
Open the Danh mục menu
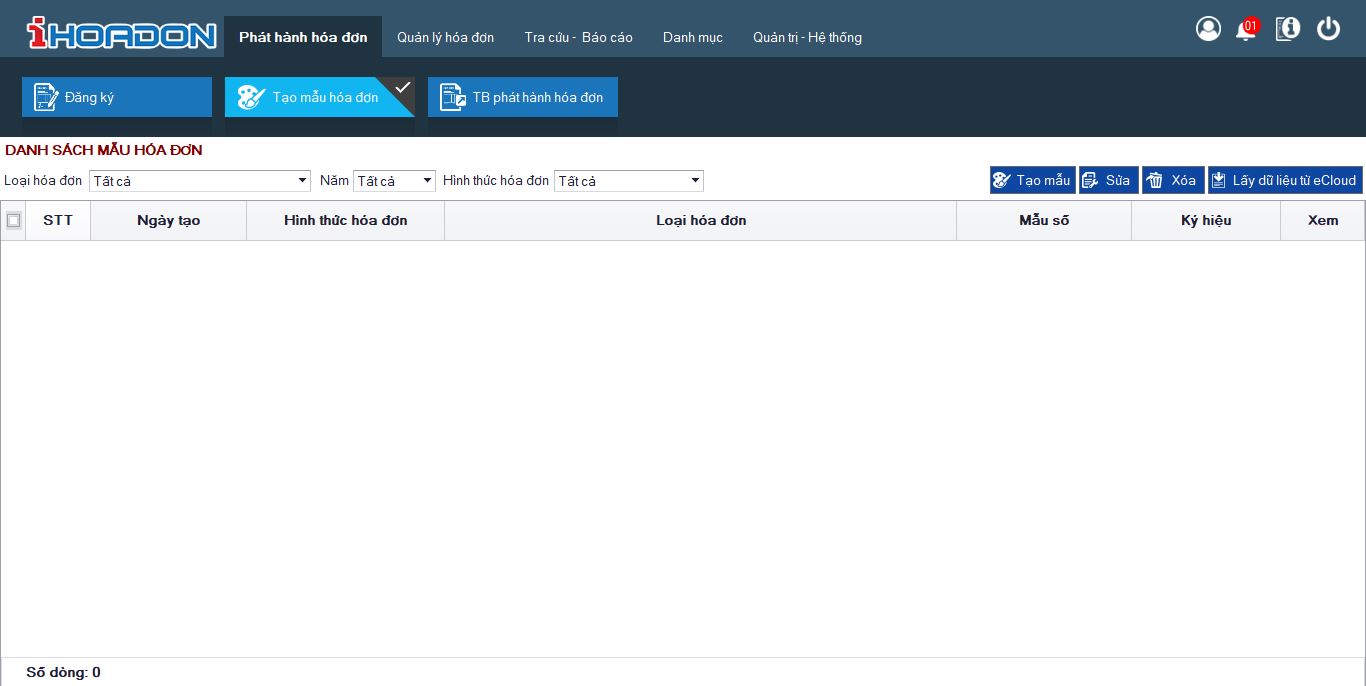pos(692,37)
